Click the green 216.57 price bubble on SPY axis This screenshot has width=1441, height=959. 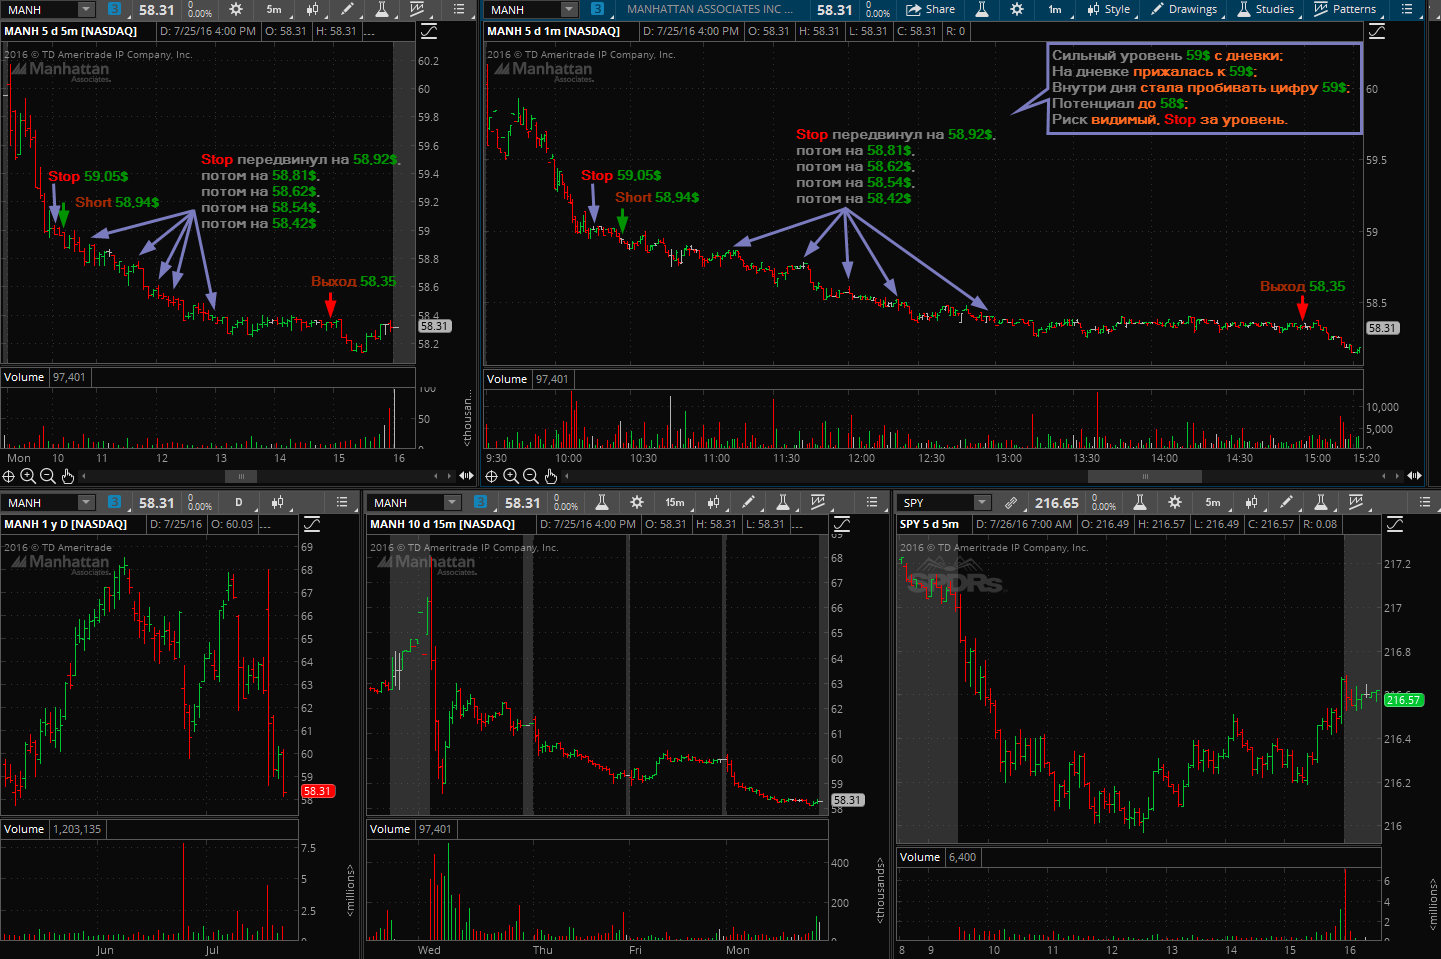(1403, 700)
